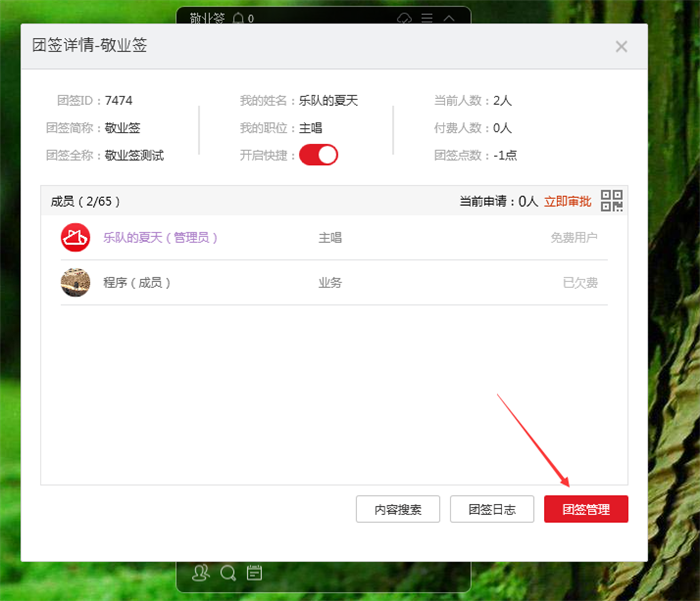Click the 团签ID value 7474
This screenshot has height=601, width=700.
119,100
